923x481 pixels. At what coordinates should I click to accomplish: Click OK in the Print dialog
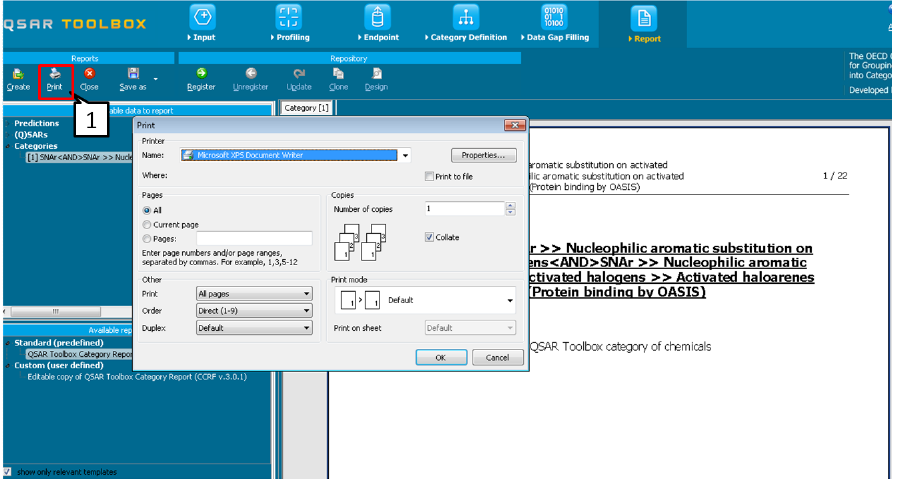tap(441, 357)
